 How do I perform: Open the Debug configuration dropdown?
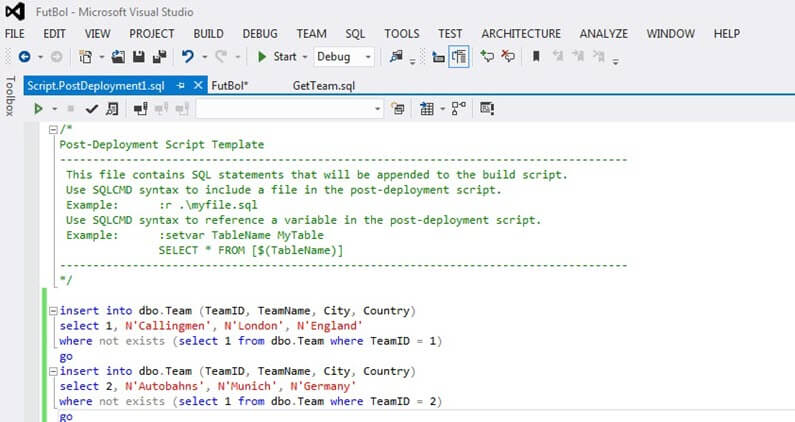click(345, 57)
